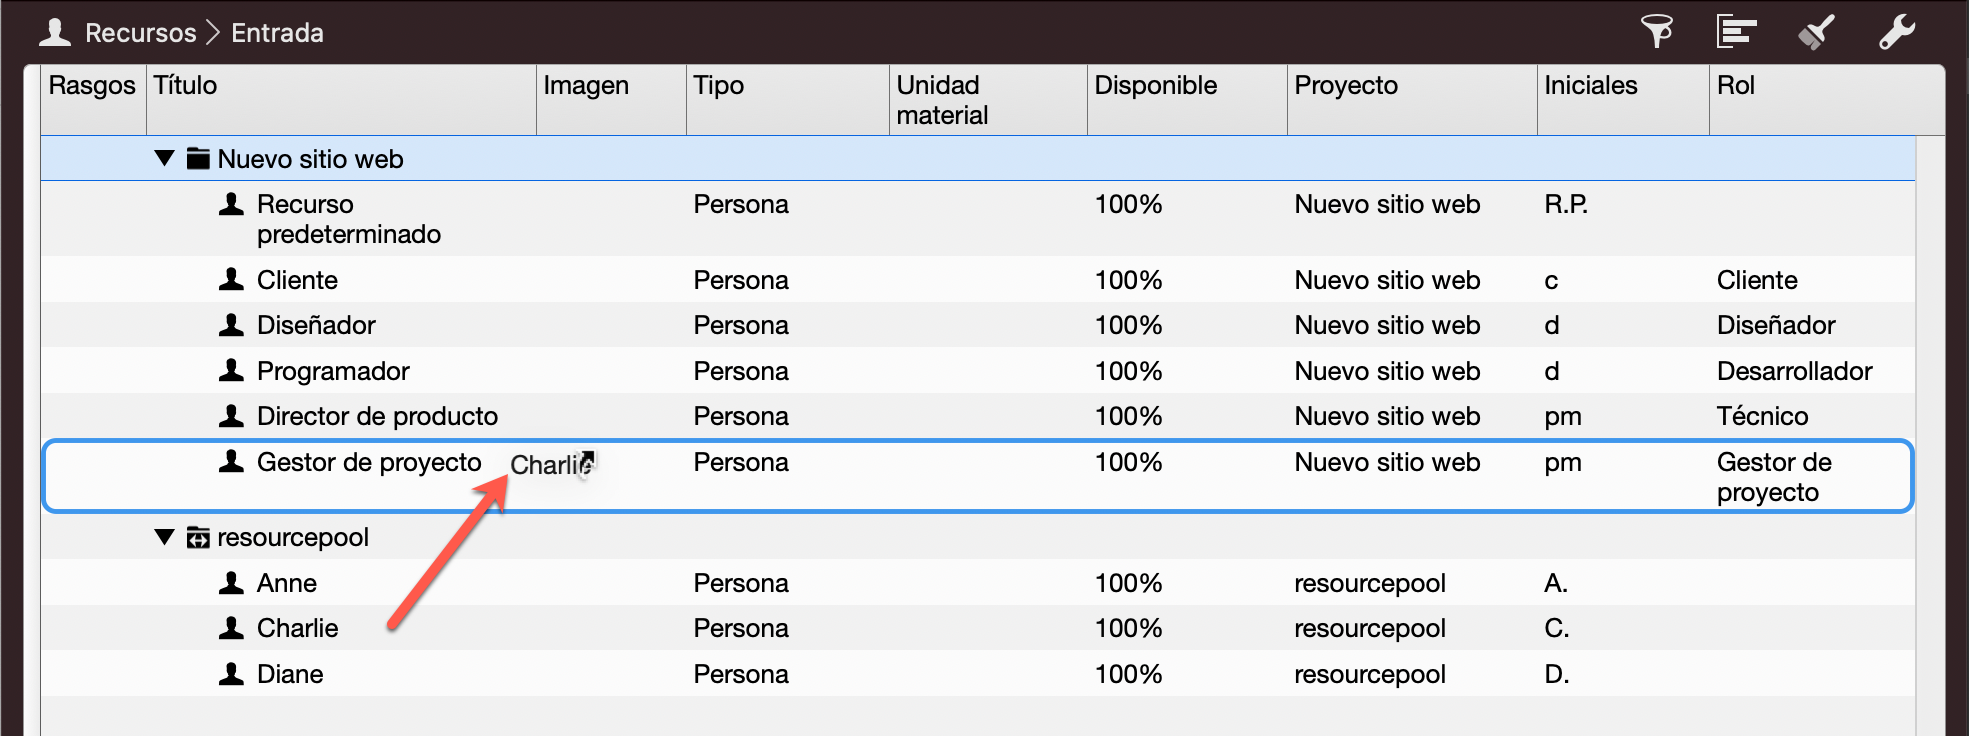Collapse the resourcepool group
The height and width of the screenshot is (736, 1969).
tap(164, 536)
